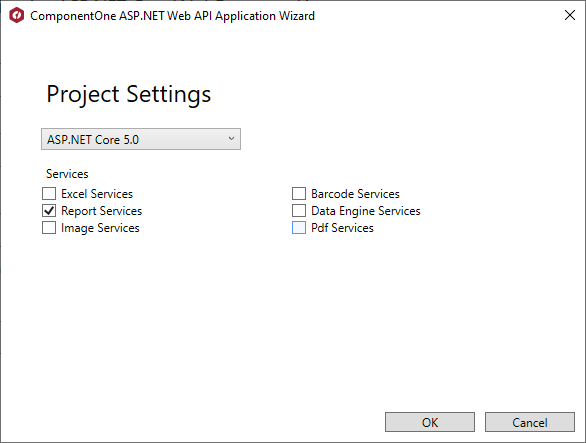Click the Project Settings heading
The height and width of the screenshot is (443, 586).
coord(129,94)
